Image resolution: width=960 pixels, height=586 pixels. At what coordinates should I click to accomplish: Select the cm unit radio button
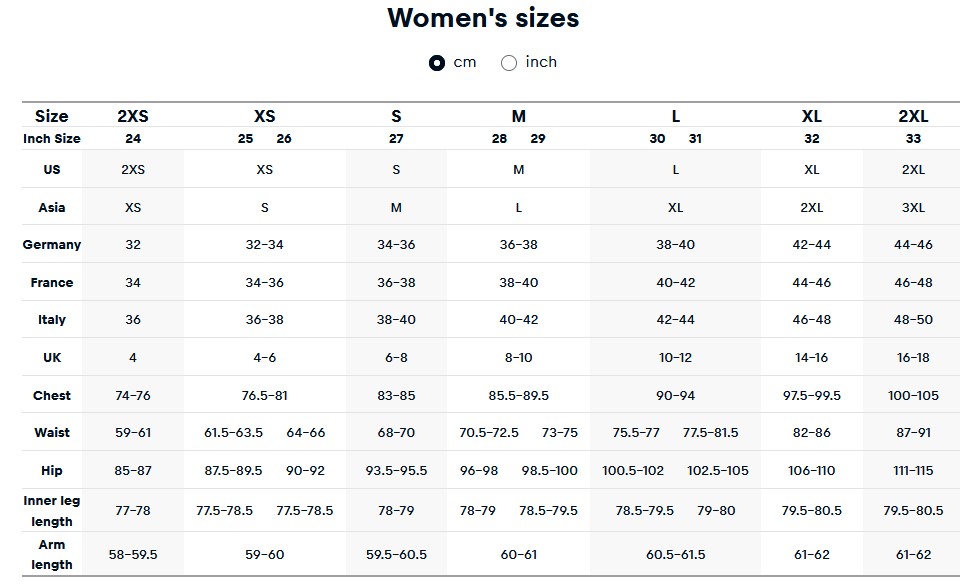click(437, 62)
